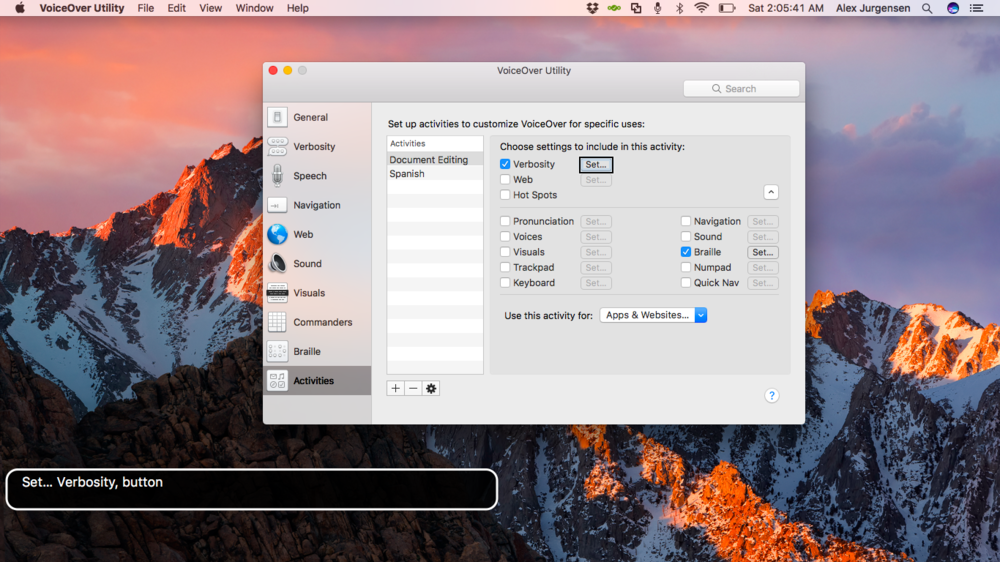Open the File menu
This screenshot has width=1000, height=562.
click(145, 8)
